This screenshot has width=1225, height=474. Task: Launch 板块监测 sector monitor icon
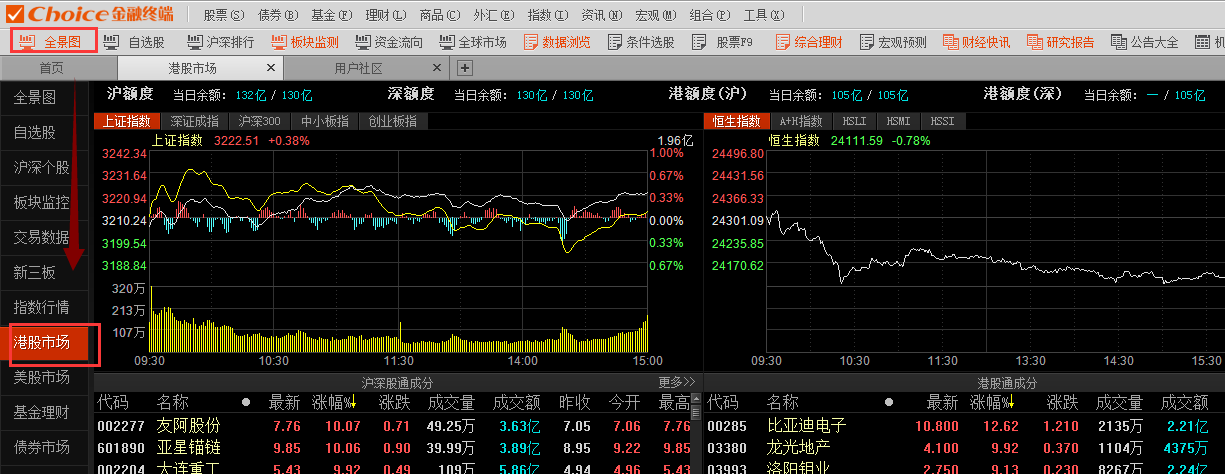coord(304,42)
